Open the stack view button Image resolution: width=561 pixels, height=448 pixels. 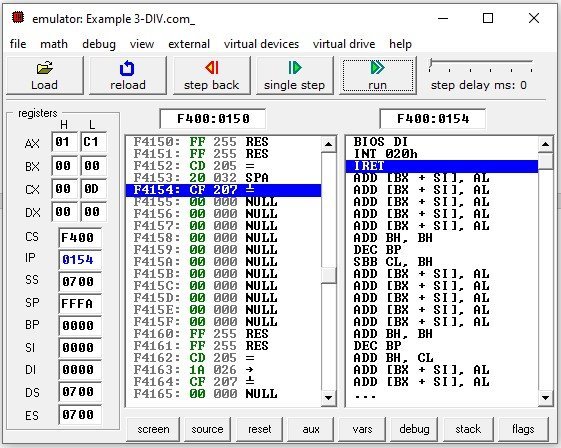tap(468, 429)
